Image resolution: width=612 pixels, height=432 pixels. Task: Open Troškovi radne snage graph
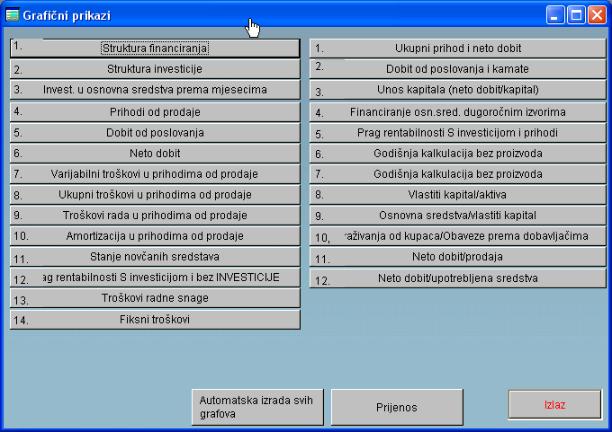155,298
